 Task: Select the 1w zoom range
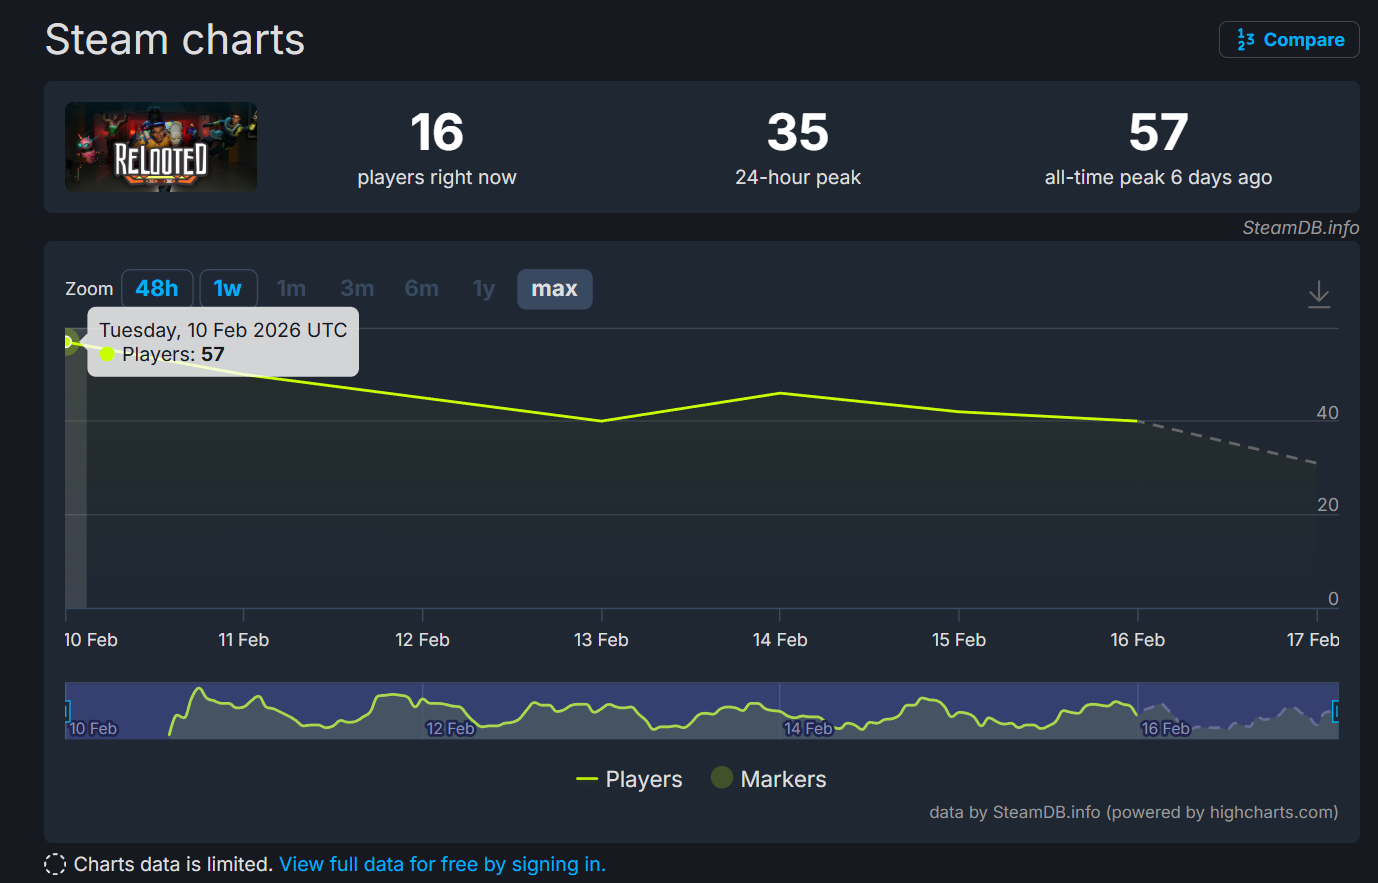pyautogui.click(x=228, y=289)
